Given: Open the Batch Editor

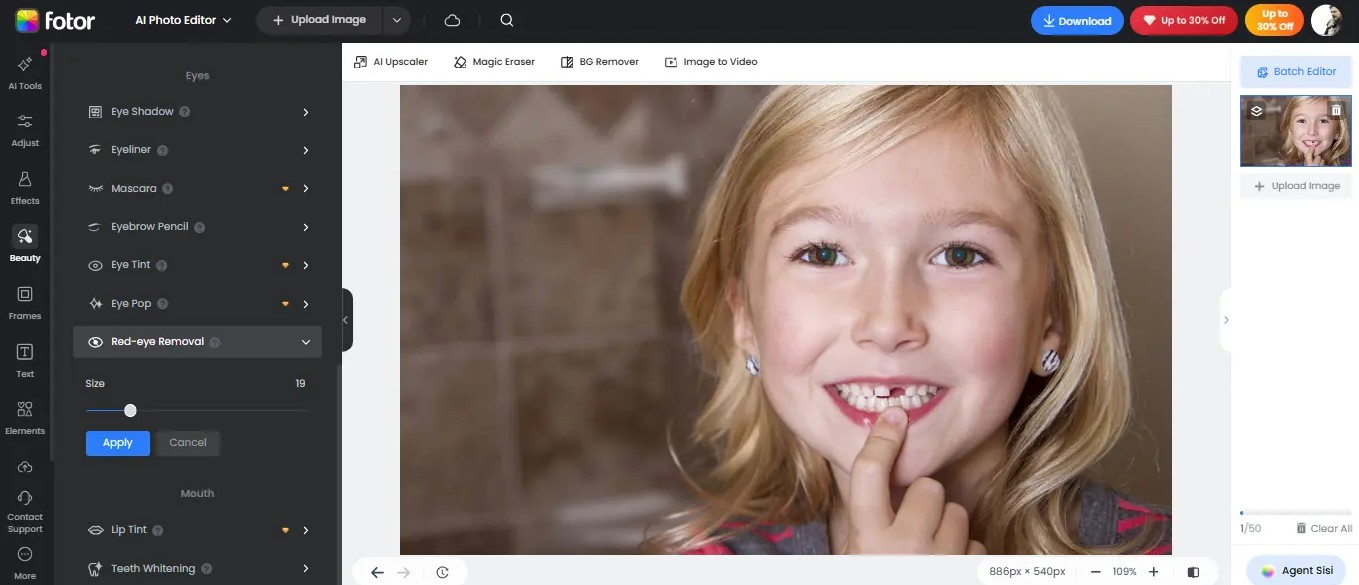Looking at the screenshot, I should [1295, 72].
